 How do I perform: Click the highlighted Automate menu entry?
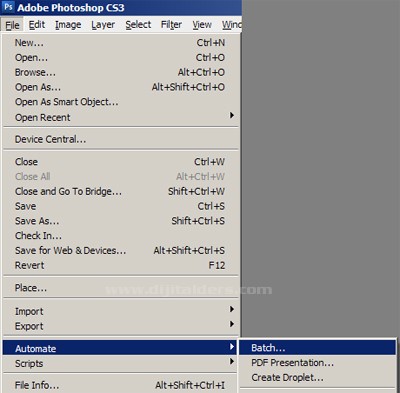tap(120, 348)
